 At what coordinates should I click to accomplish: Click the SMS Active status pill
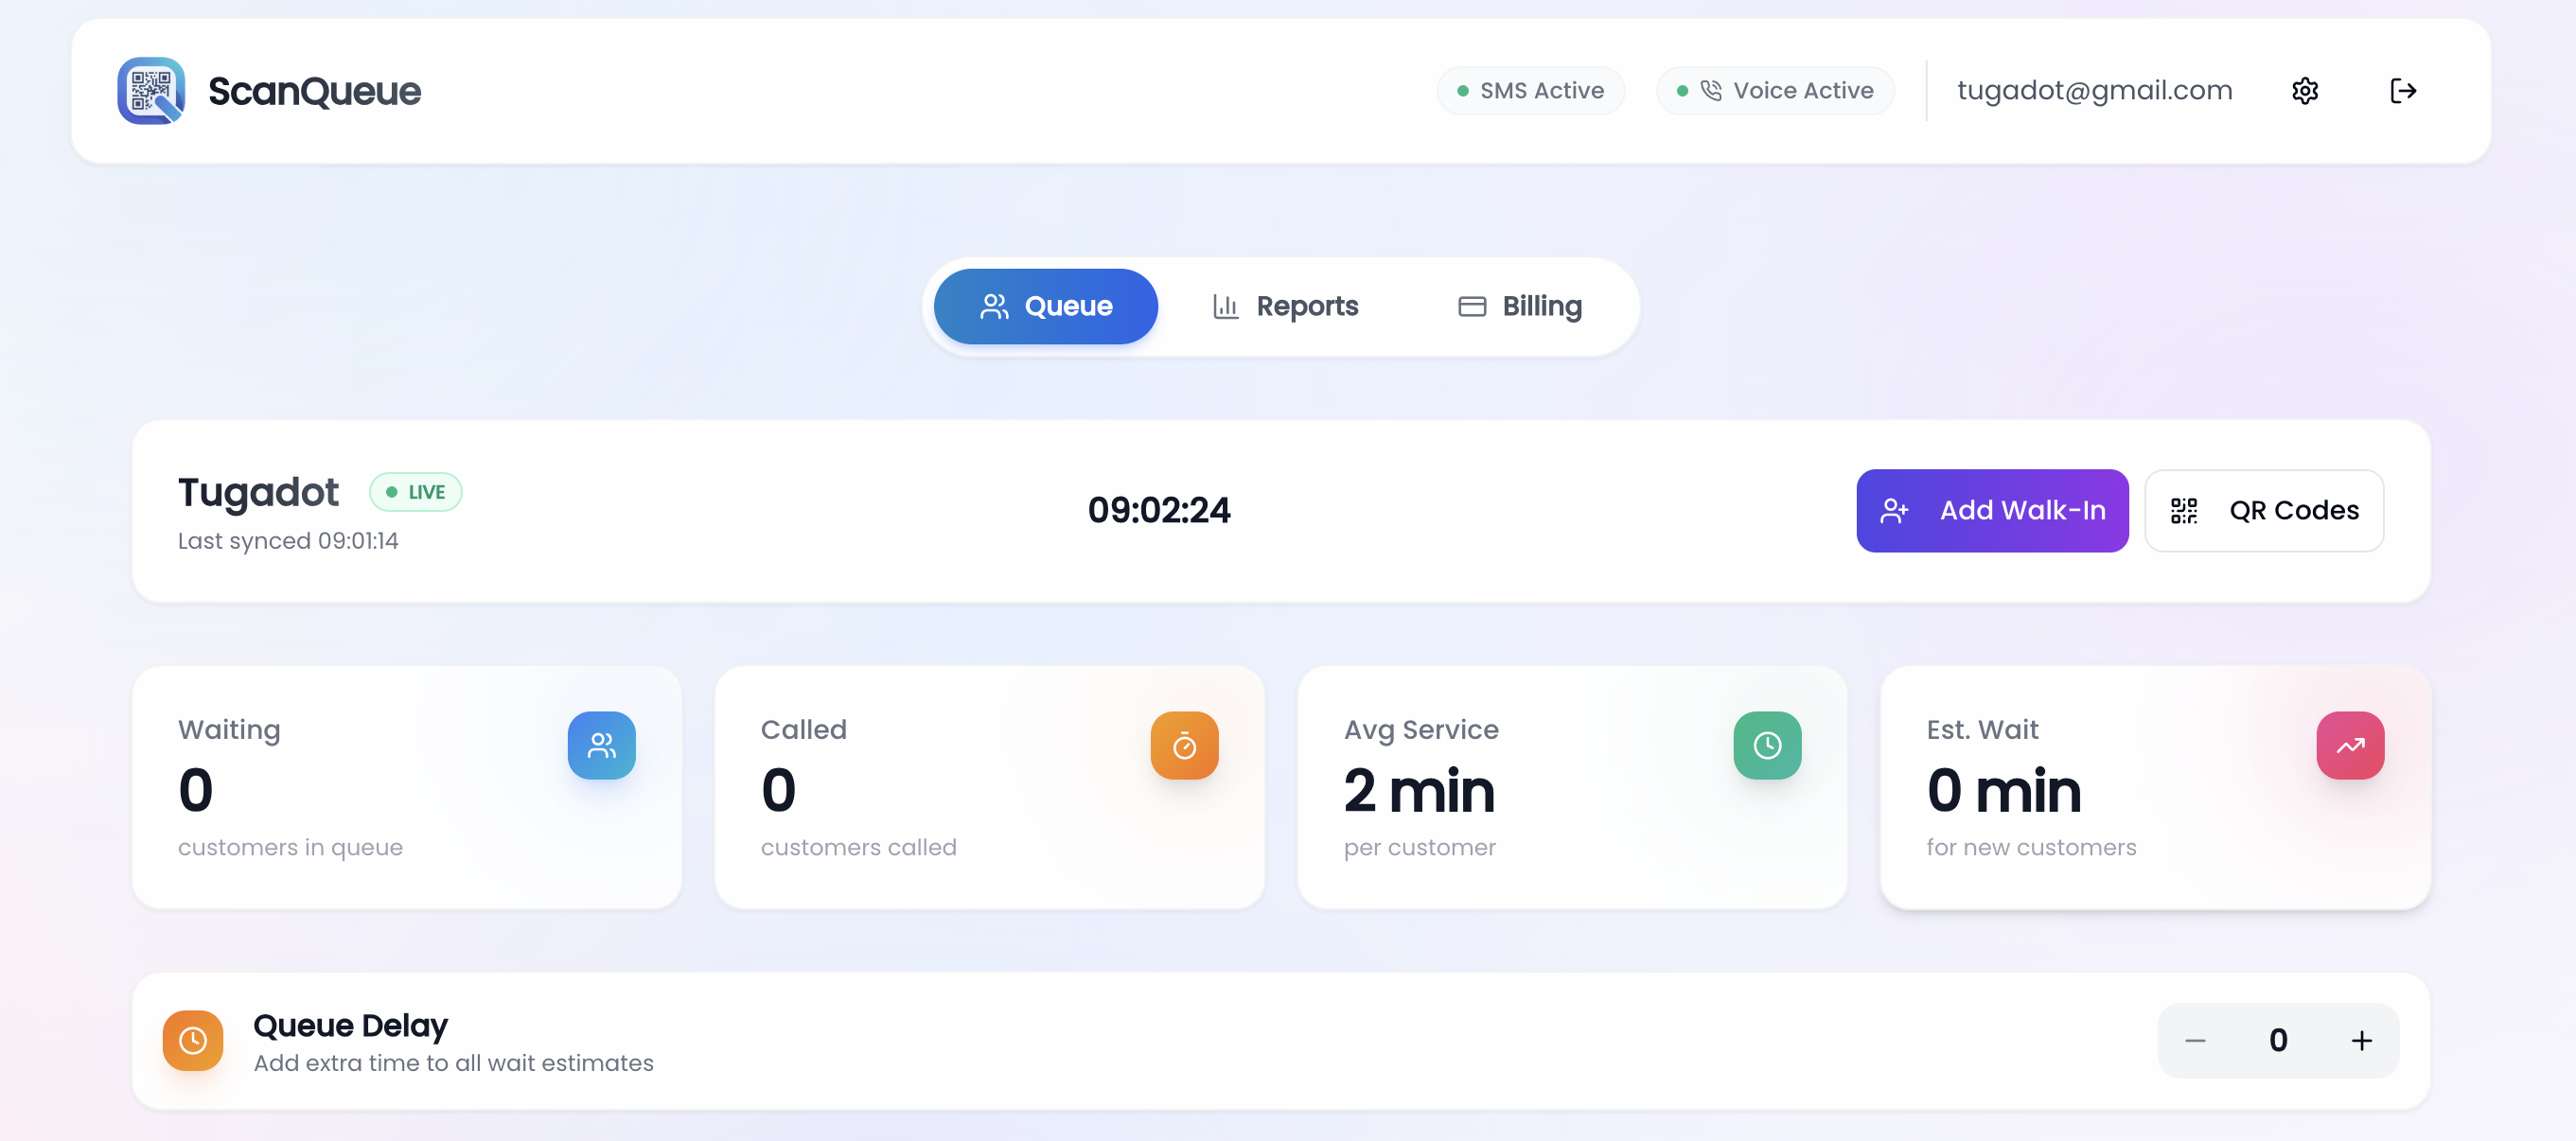point(1530,91)
